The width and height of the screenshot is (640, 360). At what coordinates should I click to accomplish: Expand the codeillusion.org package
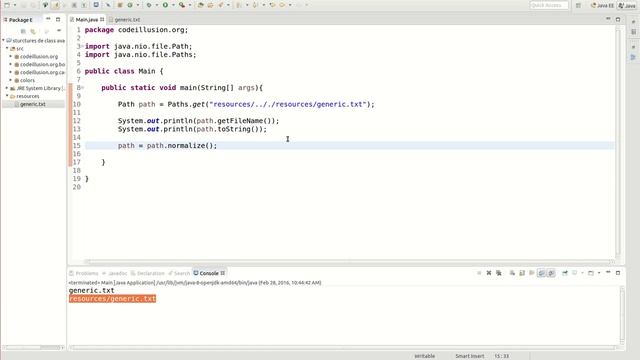pos(11,56)
